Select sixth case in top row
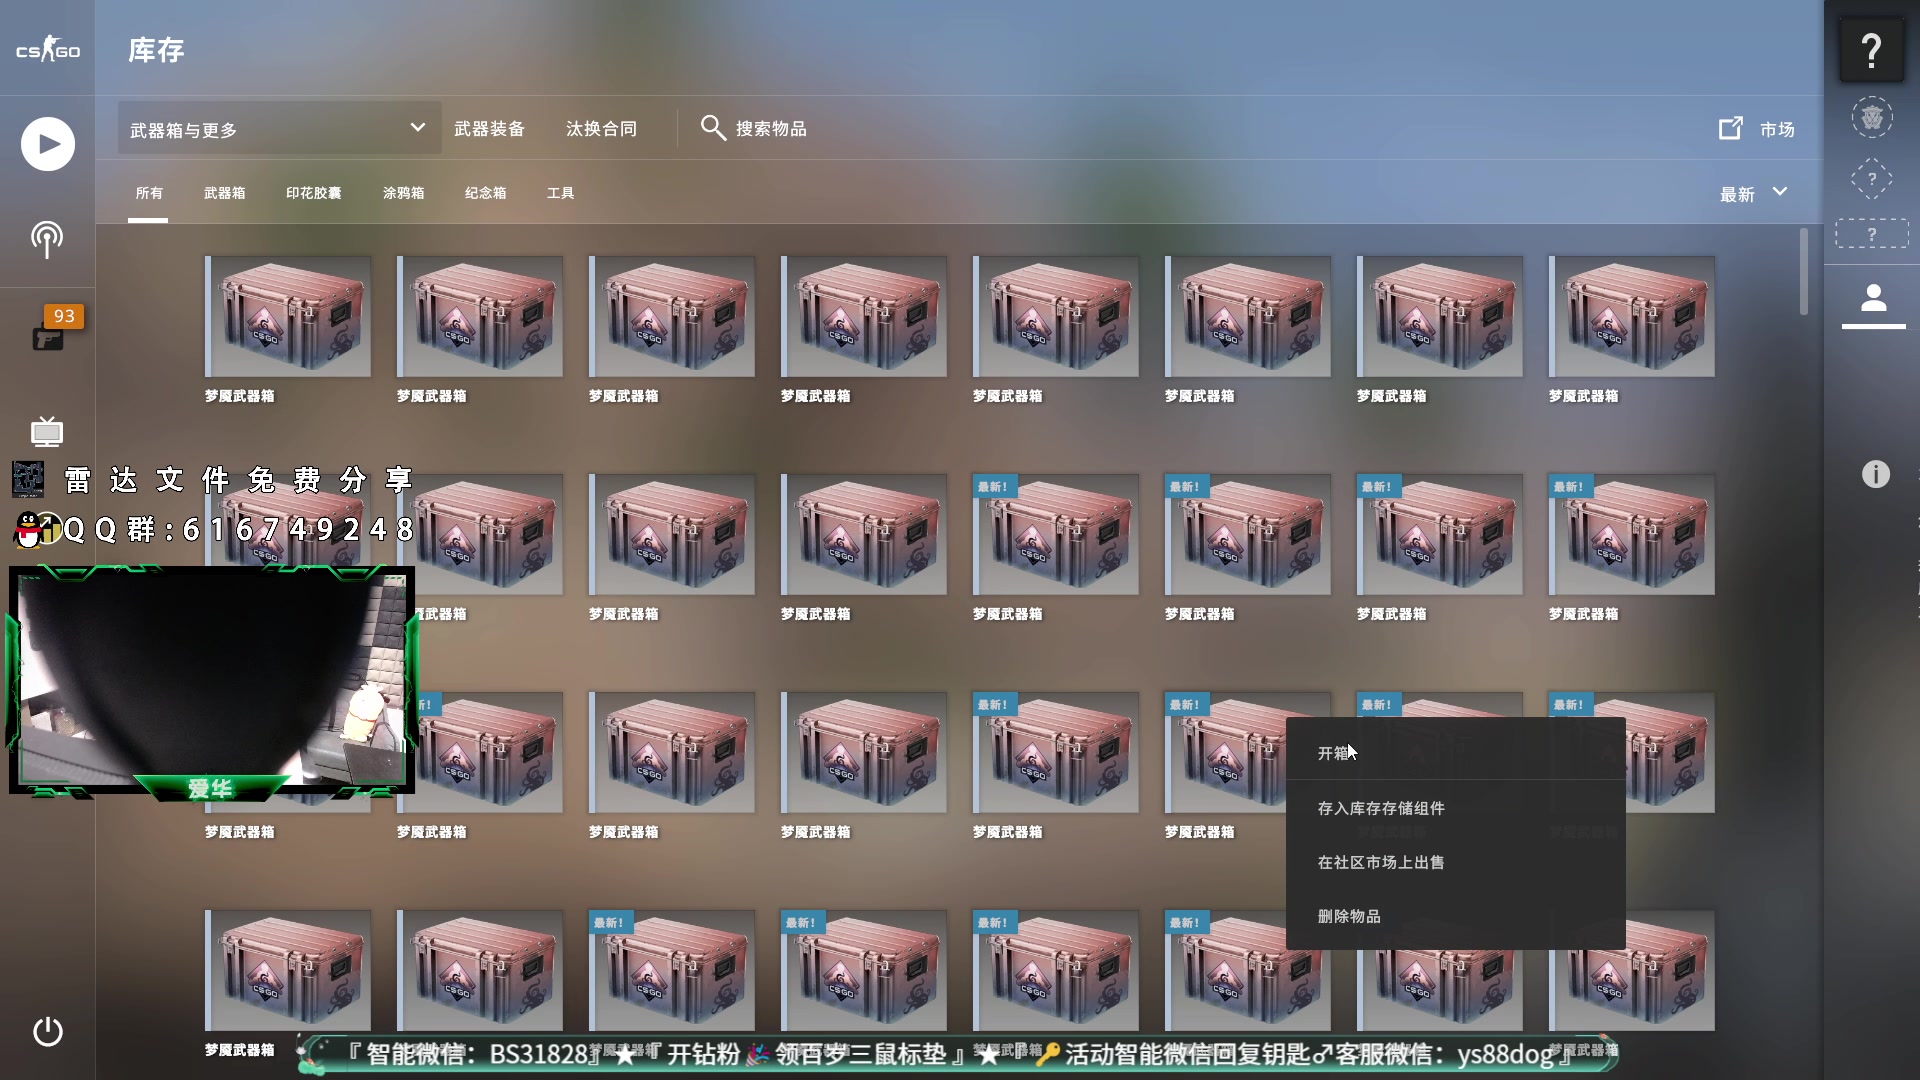The image size is (1920, 1080). point(1248,316)
